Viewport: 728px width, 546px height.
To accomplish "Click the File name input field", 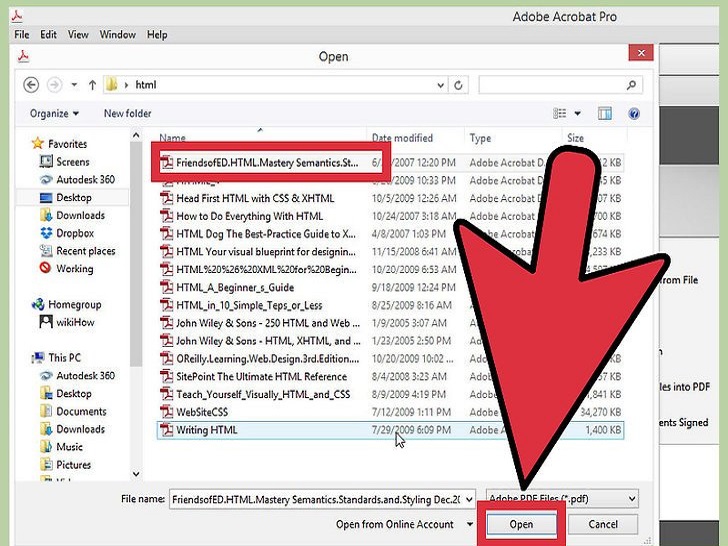I will click(320, 498).
